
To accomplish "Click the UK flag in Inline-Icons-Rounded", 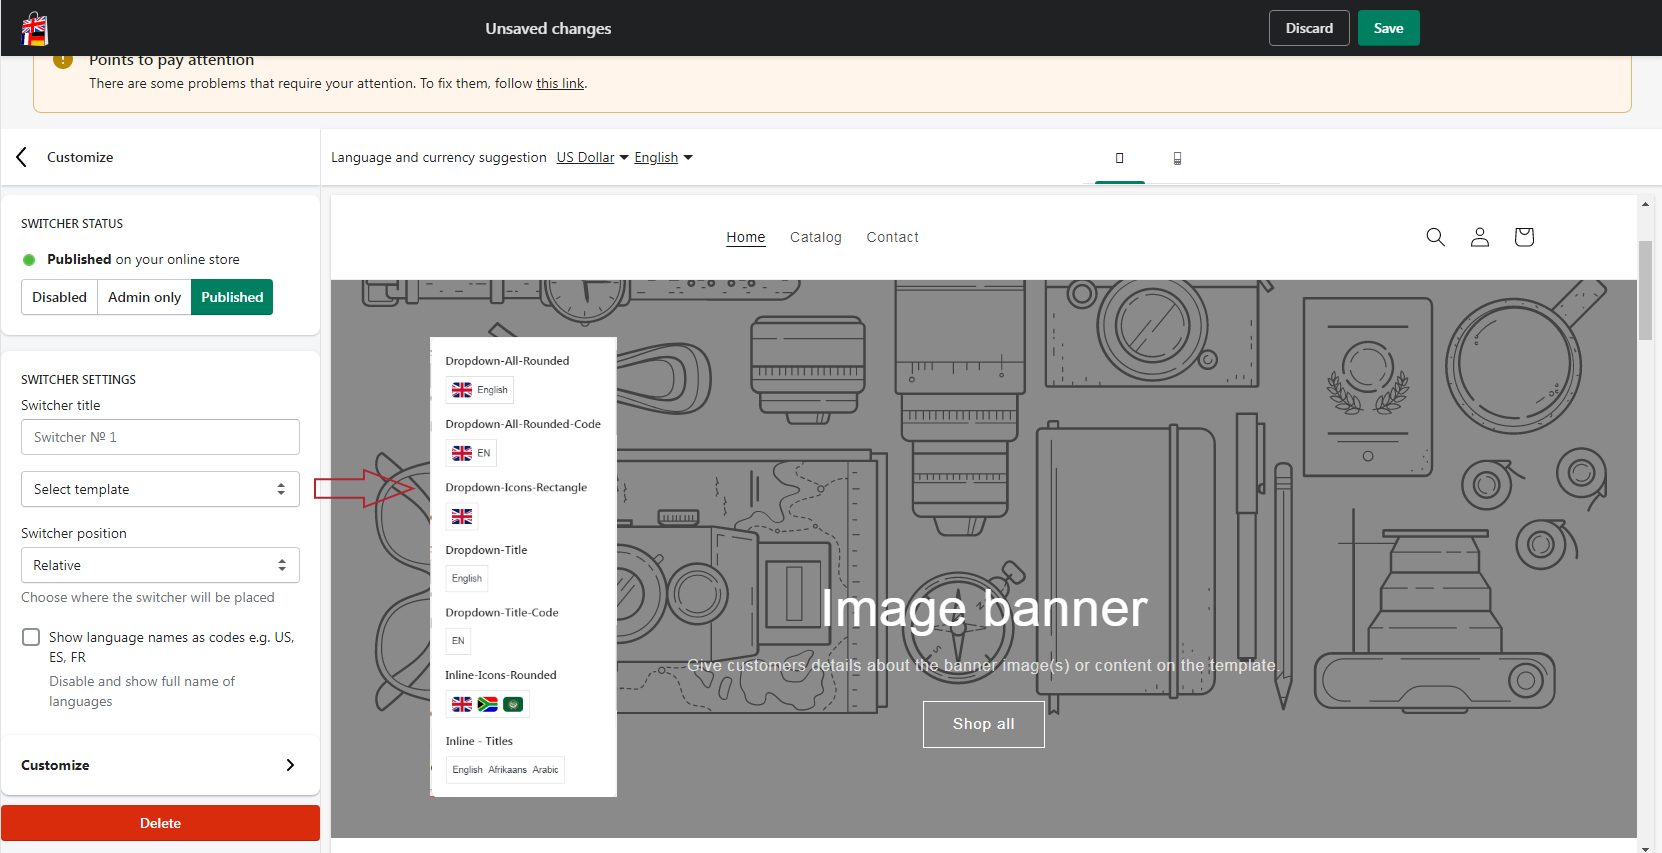I will coord(462,704).
